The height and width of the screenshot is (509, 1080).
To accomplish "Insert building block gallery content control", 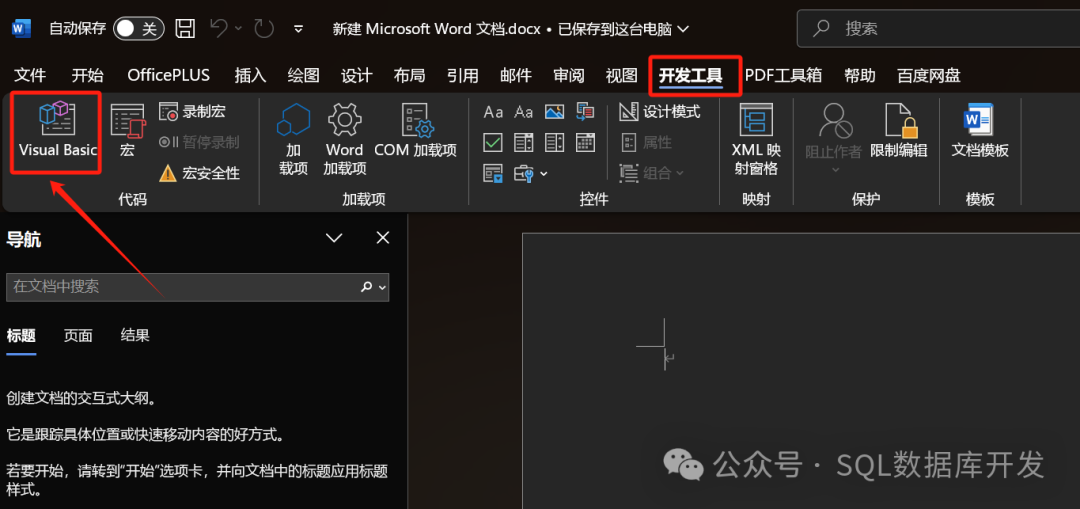I will coord(585,112).
